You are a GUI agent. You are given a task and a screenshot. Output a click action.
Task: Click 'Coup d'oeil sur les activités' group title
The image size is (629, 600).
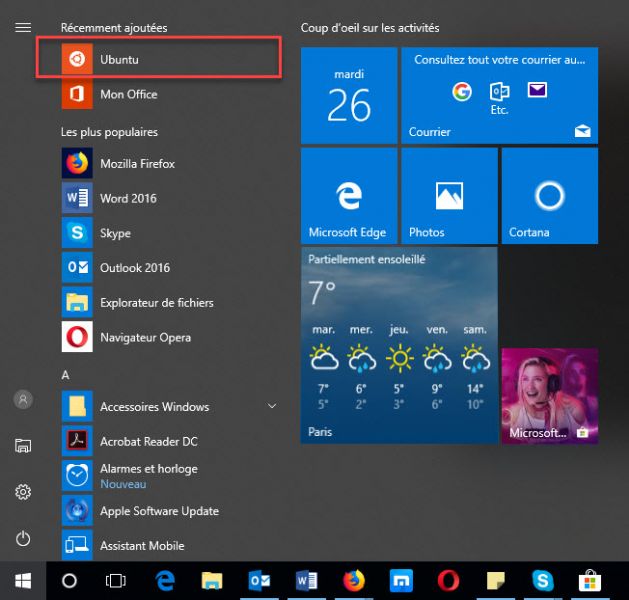(x=370, y=28)
